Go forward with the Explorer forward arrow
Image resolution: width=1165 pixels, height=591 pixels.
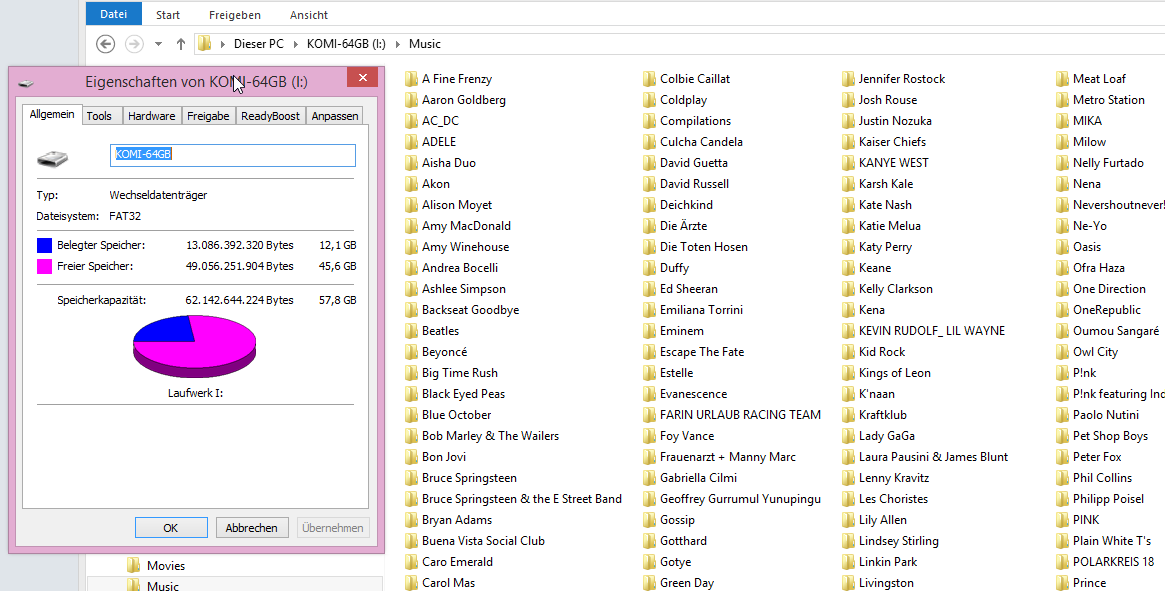pos(134,44)
